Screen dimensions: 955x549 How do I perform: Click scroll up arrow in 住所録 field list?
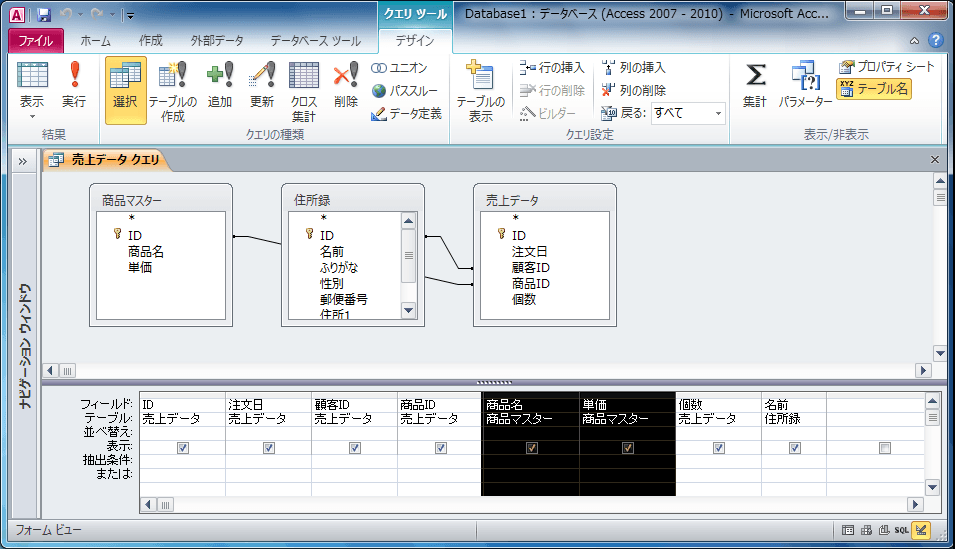[409, 221]
